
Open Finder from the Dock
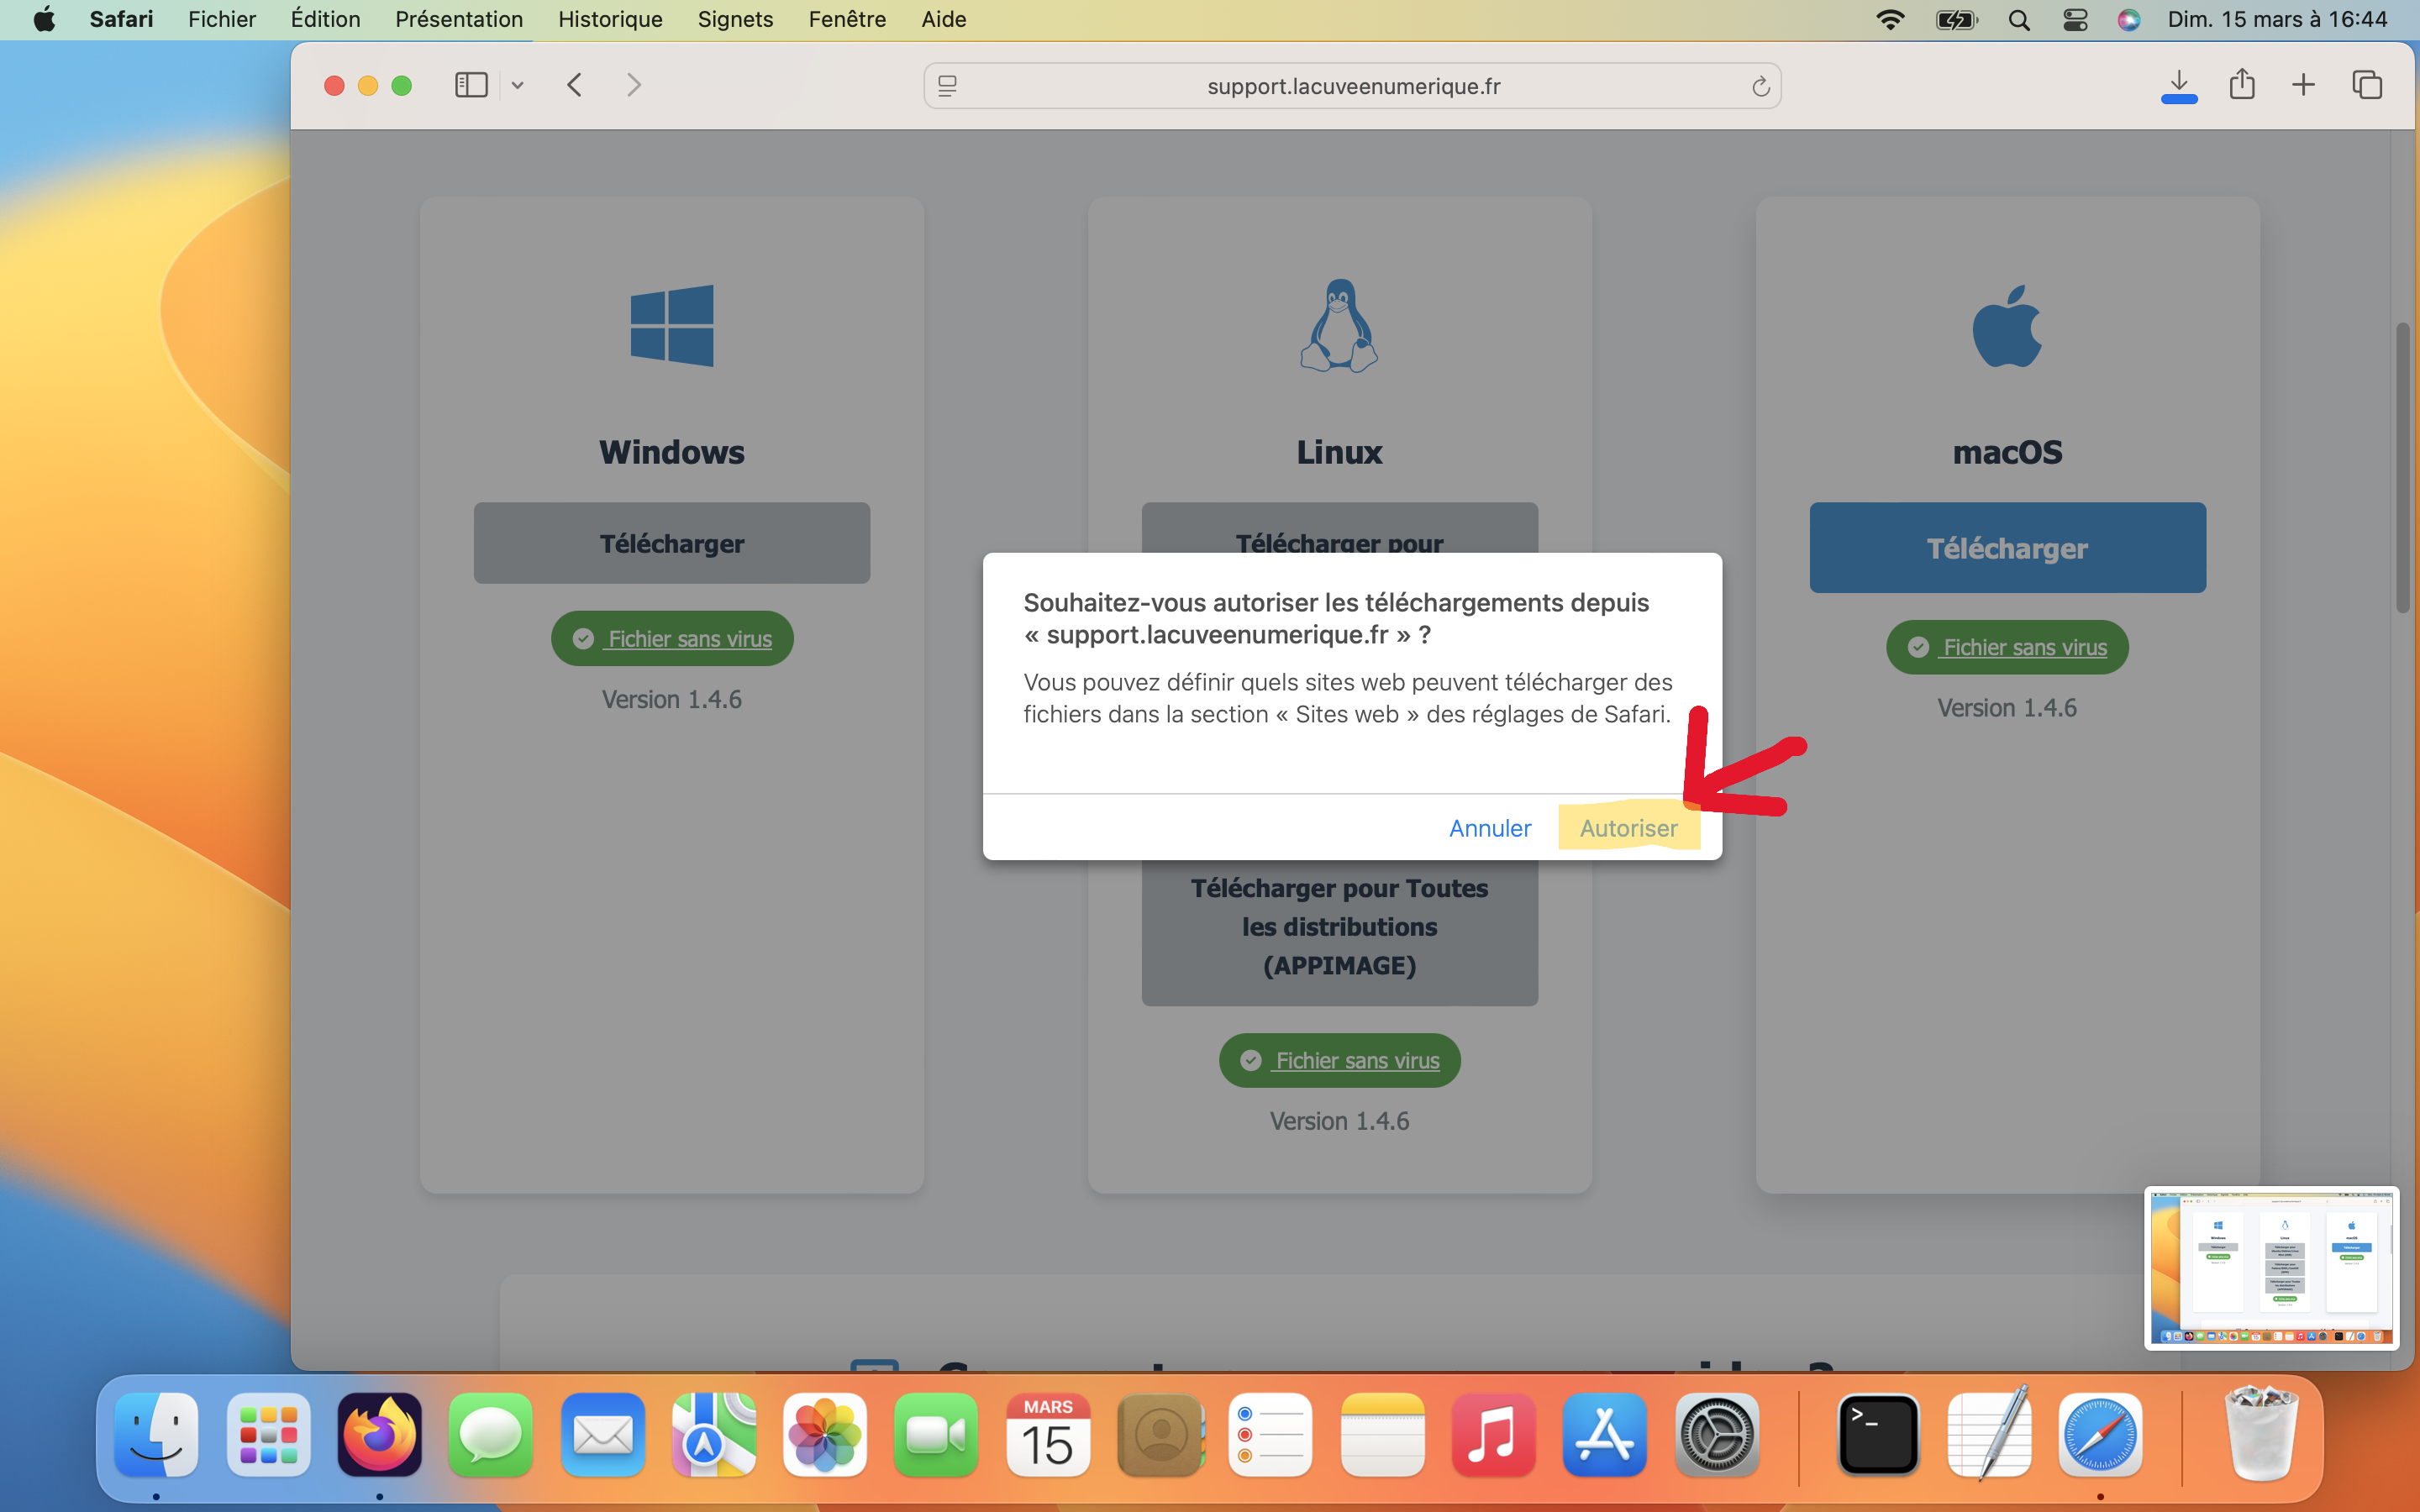point(156,1435)
